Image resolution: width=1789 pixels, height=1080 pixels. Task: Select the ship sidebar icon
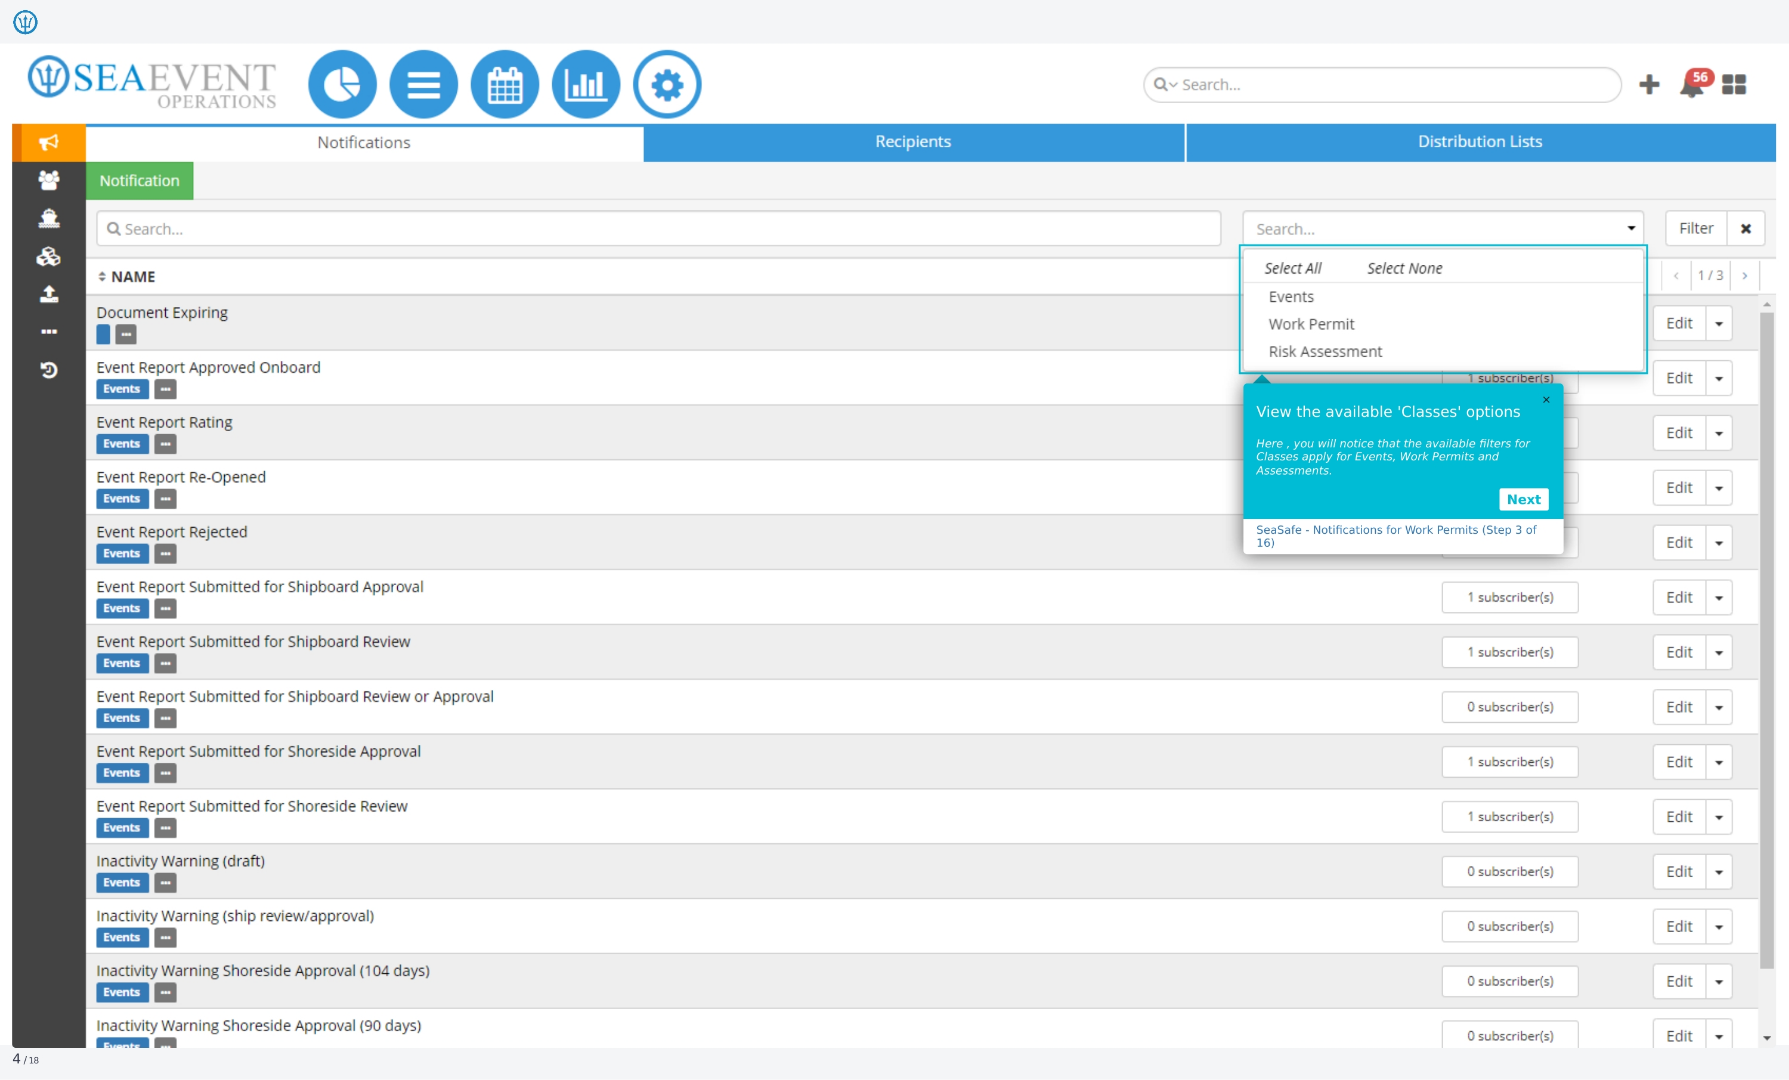pos(49,218)
